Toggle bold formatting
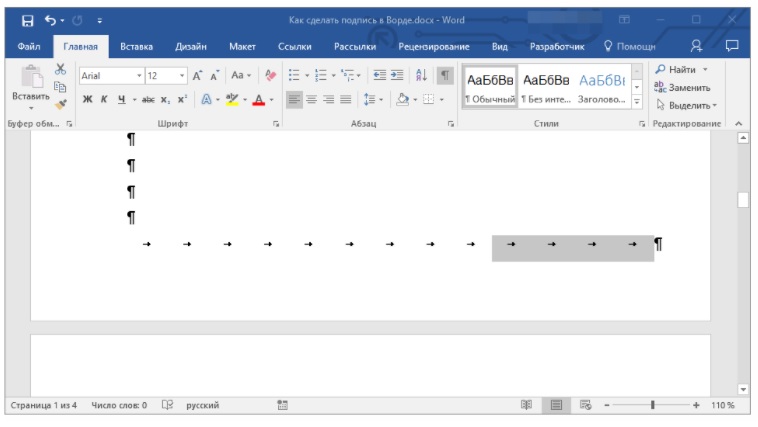 (x=87, y=99)
